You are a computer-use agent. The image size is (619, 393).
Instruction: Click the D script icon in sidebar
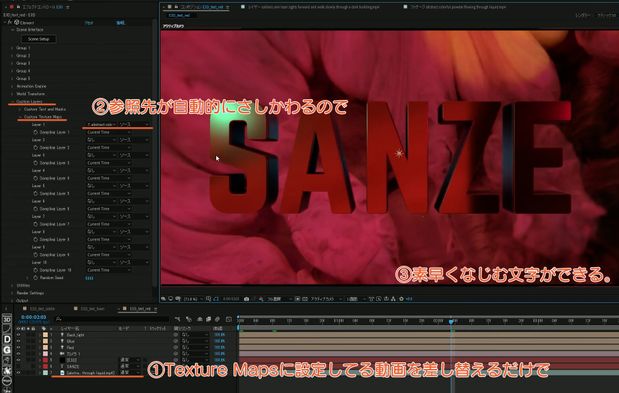[x=7, y=339]
